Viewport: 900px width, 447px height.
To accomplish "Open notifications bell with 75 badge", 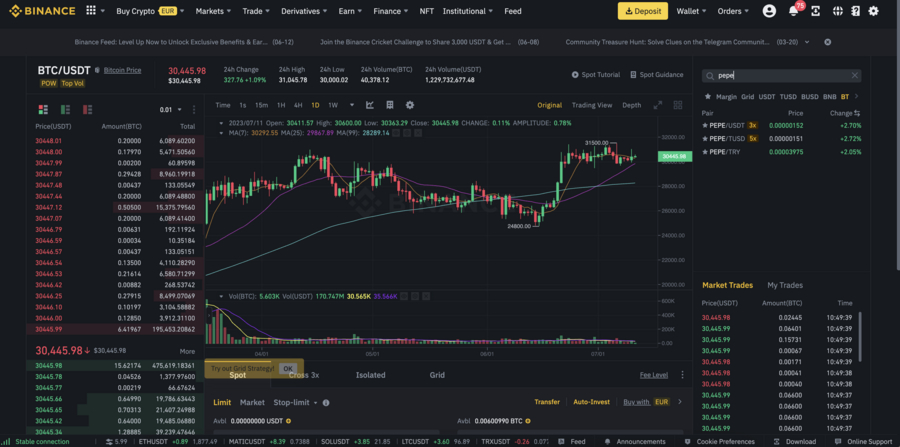I will pyautogui.click(x=793, y=11).
